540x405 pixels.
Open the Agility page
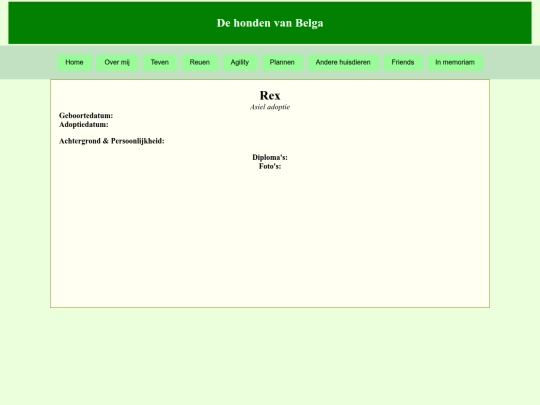240,62
